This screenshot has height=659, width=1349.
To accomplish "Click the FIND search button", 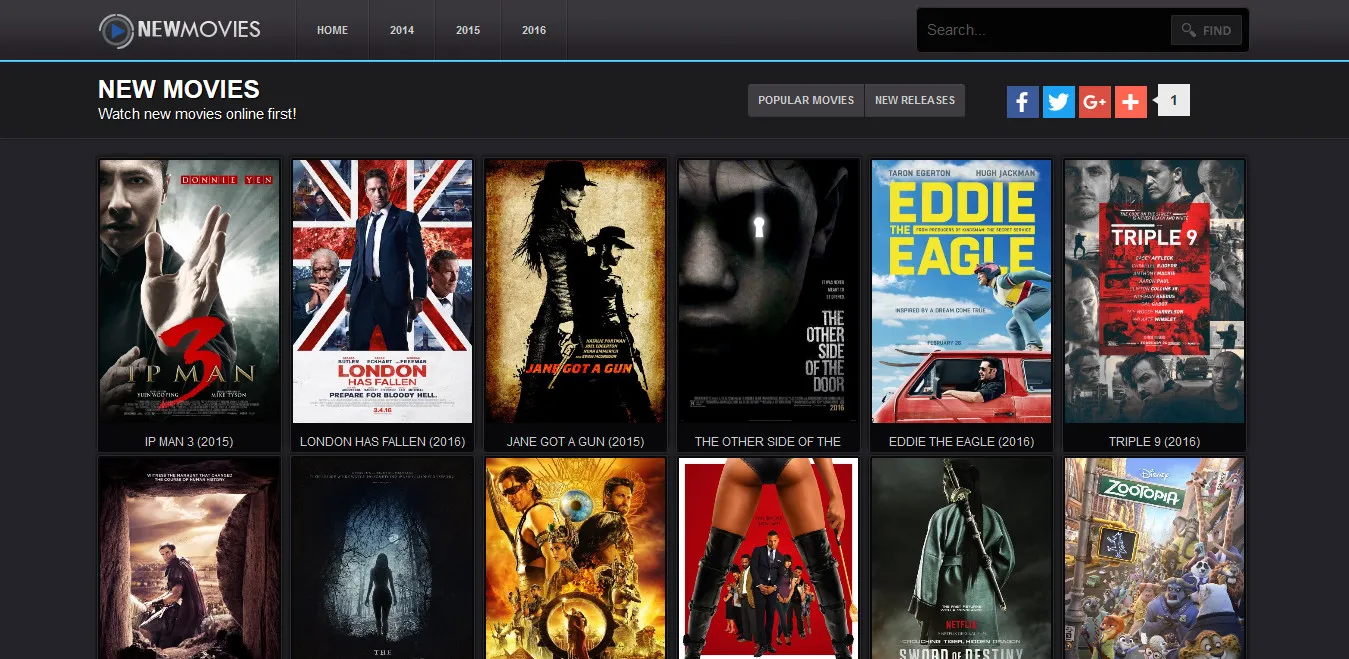I will (1206, 30).
